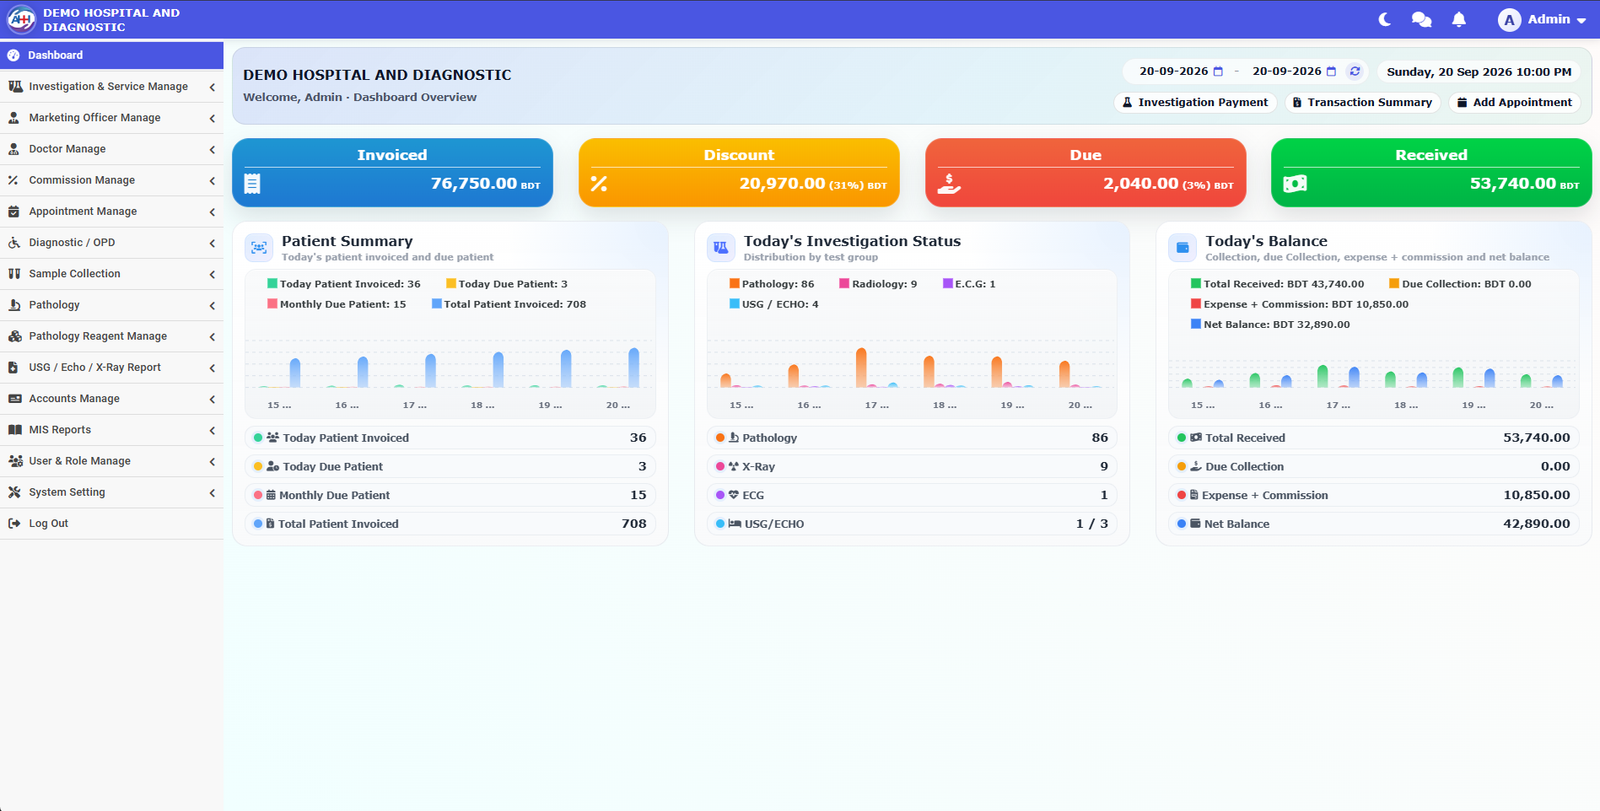Go to Dashboard in the sidebar
This screenshot has height=811, width=1600.
click(x=112, y=55)
